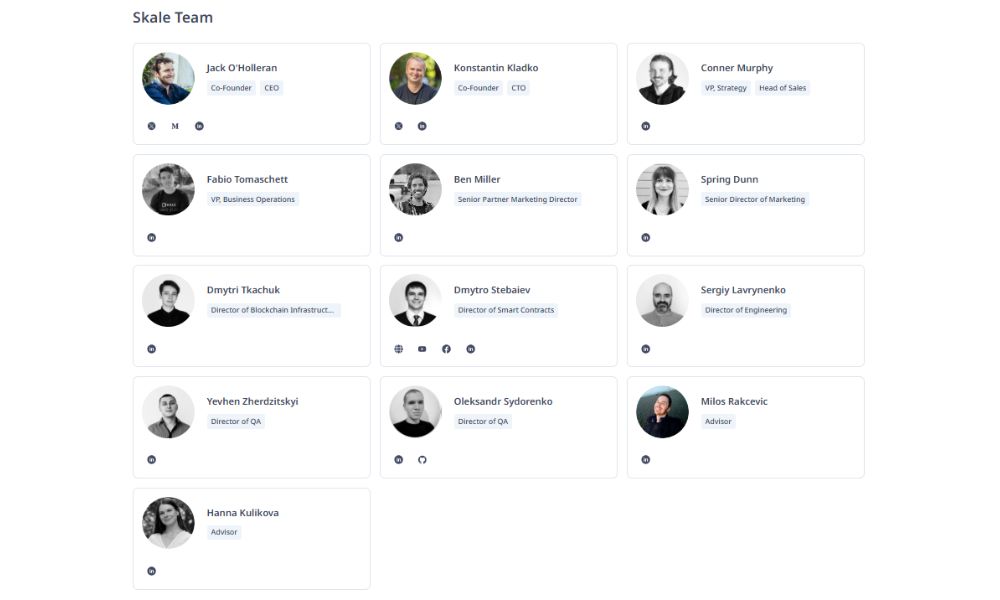Image resolution: width=1000 pixels, height=600 pixels.
Task: Click Conner Murphy's LinkedIn icon
Action: 646,126
